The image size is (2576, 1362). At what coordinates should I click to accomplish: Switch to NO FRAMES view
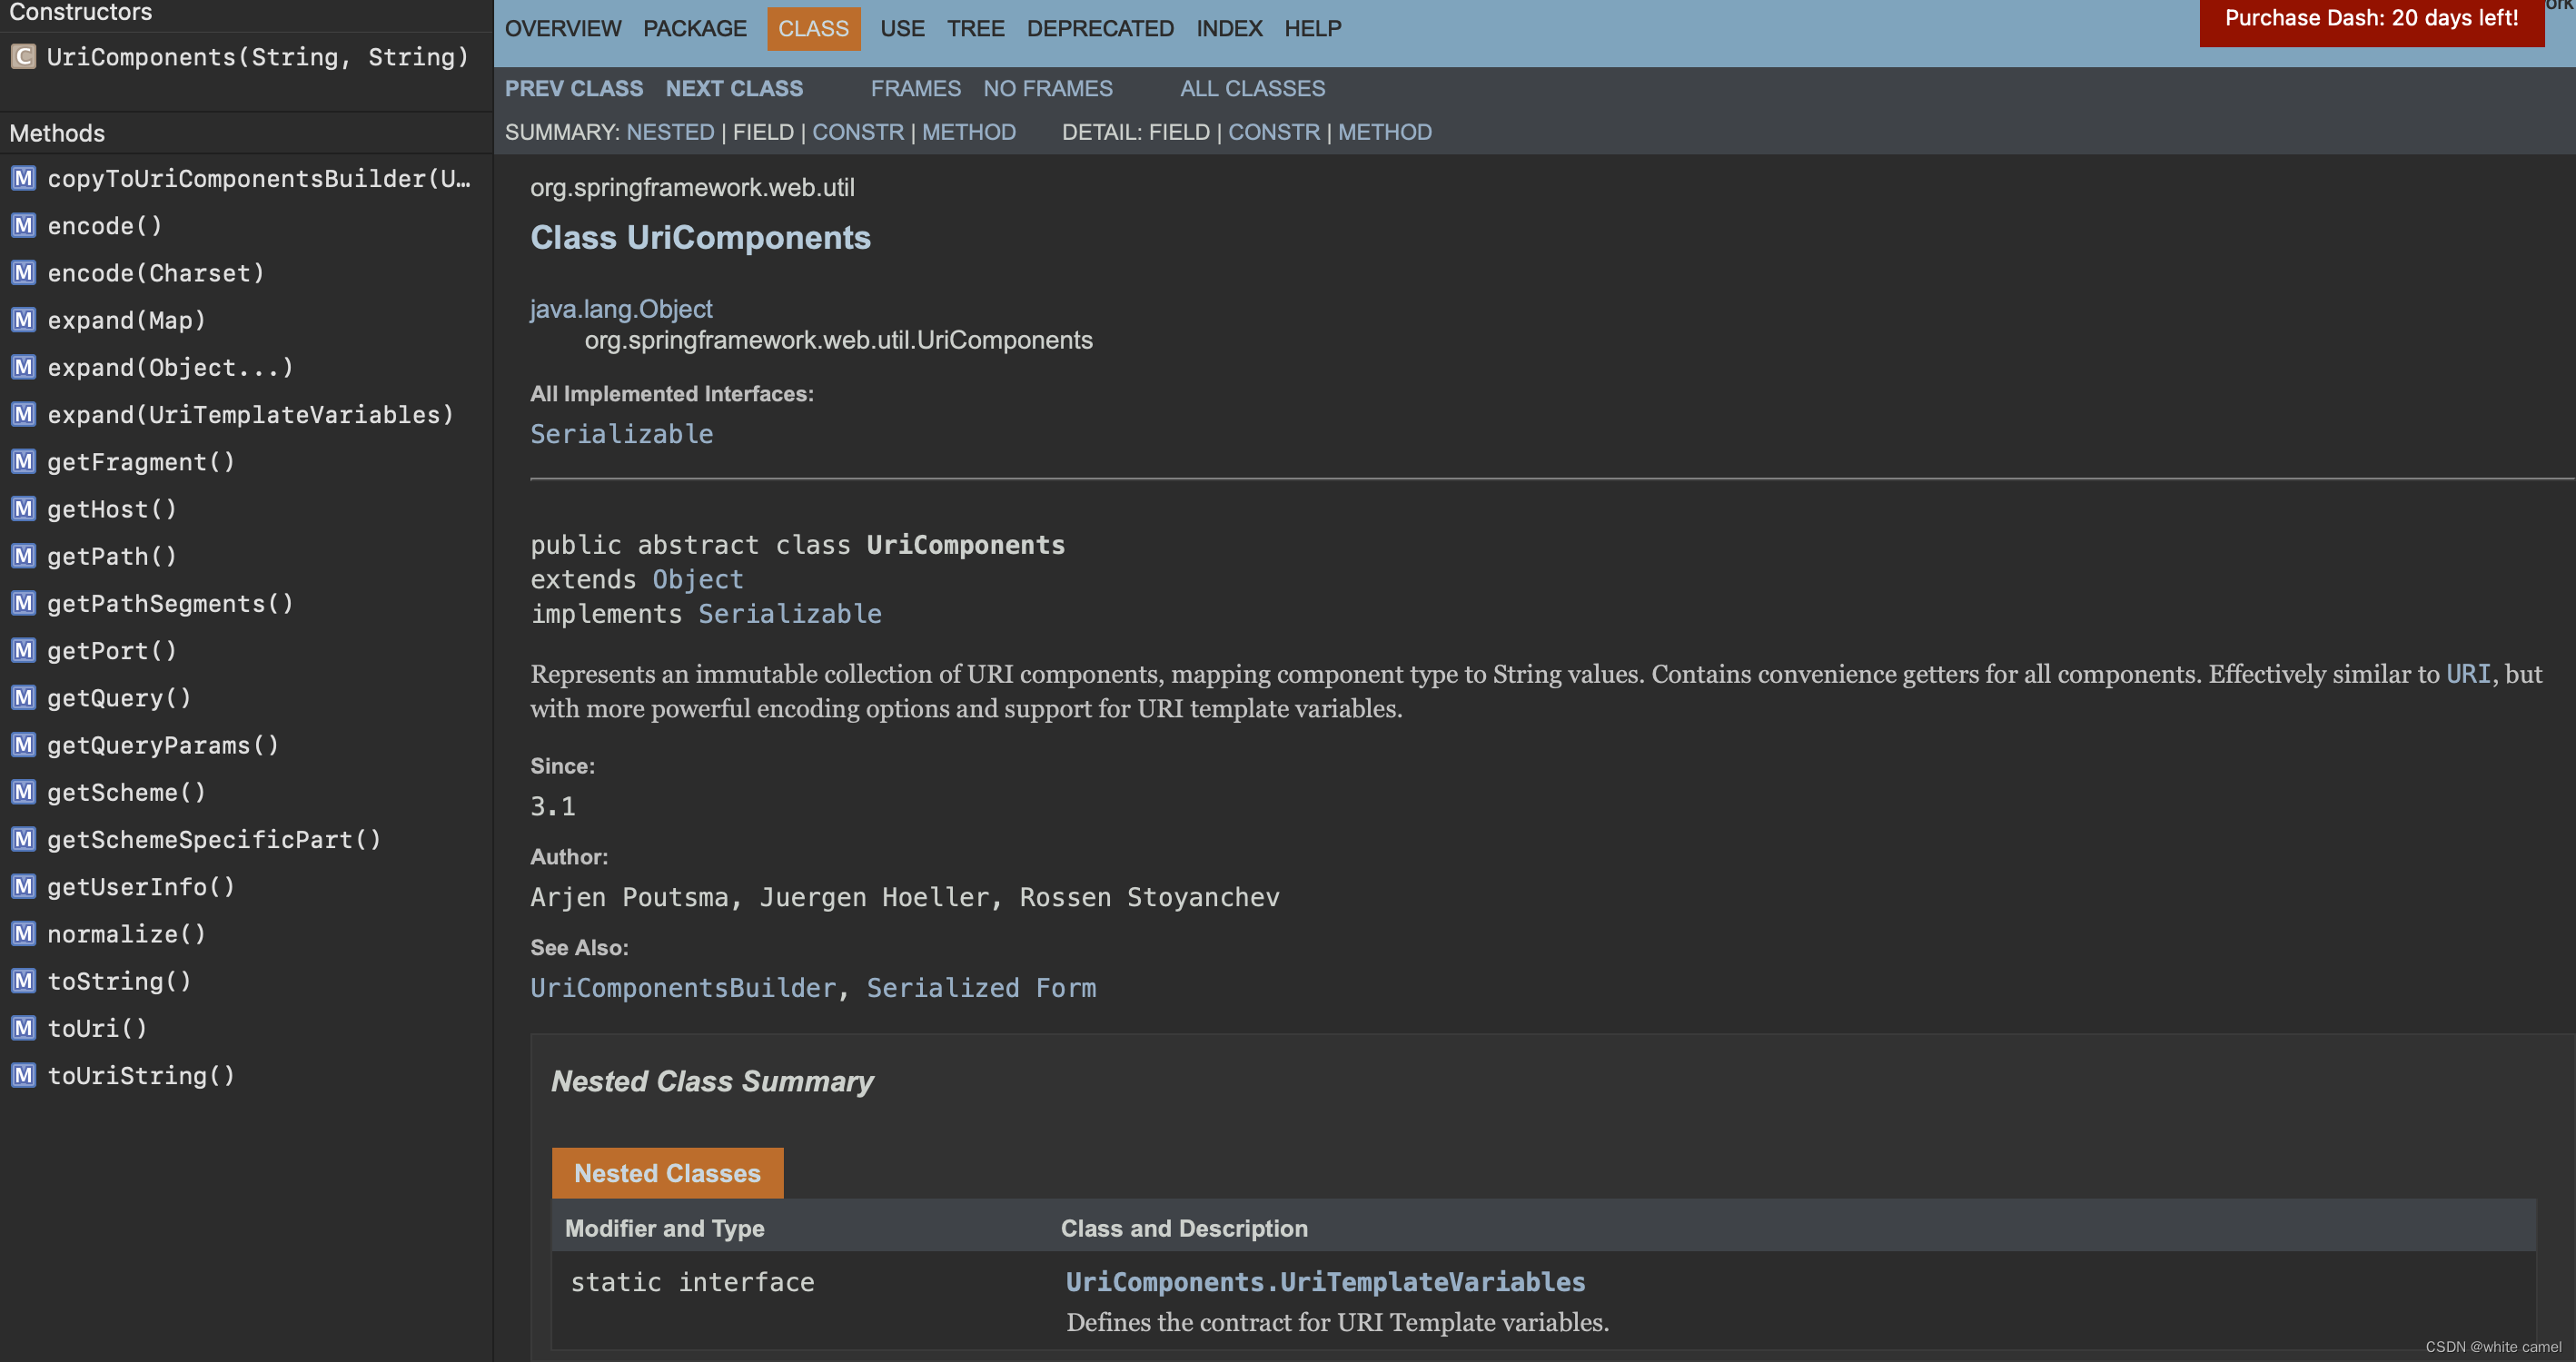click(1047, 88)
